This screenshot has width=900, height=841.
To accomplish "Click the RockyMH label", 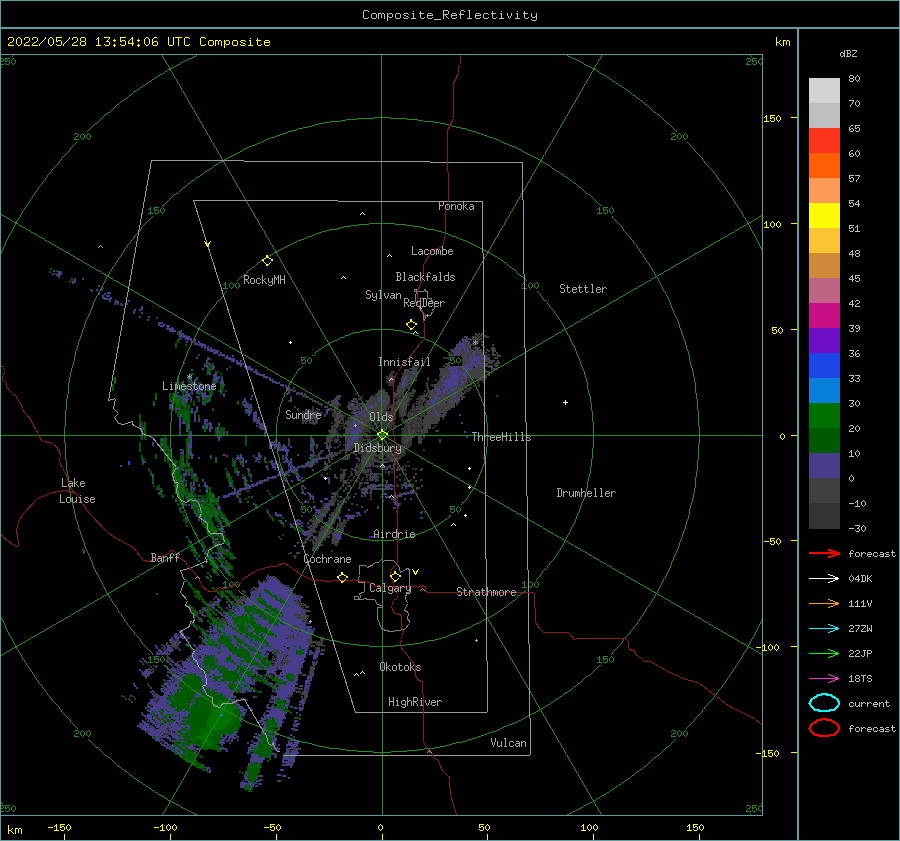I will pyautogui.click(x=264, y=280).
